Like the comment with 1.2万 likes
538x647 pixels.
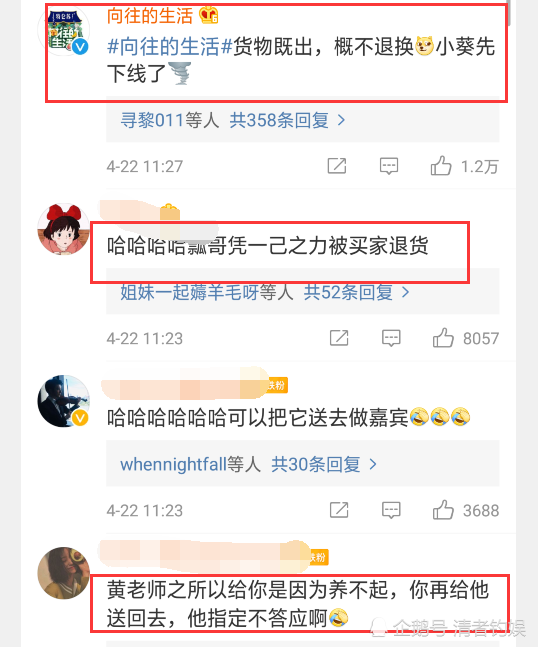pos(441,166)
